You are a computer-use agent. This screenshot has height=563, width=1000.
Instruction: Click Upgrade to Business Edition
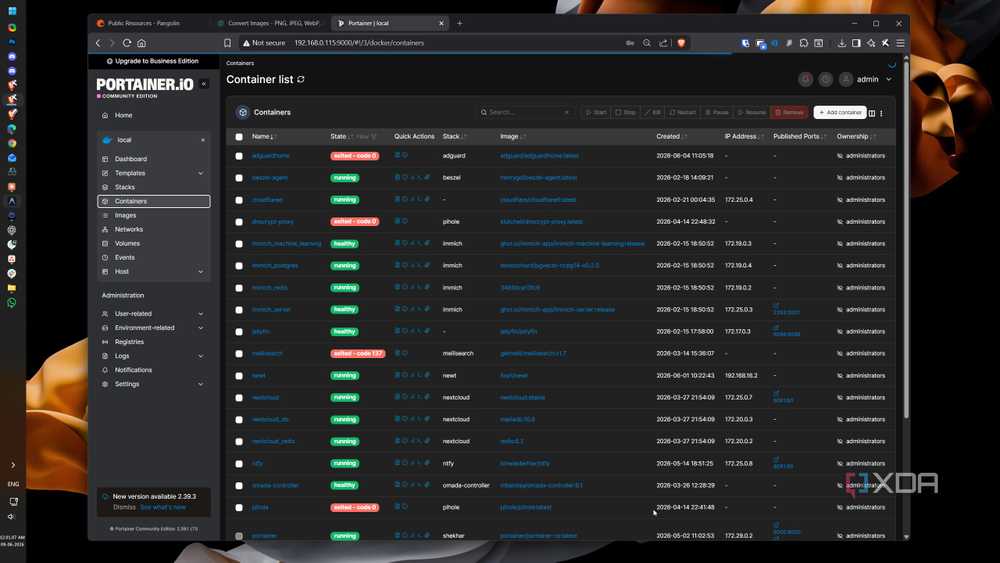(x=152, y=61)
